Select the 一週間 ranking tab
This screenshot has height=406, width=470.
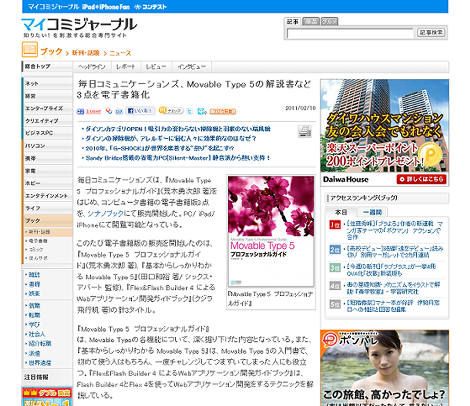click(372, 212)
